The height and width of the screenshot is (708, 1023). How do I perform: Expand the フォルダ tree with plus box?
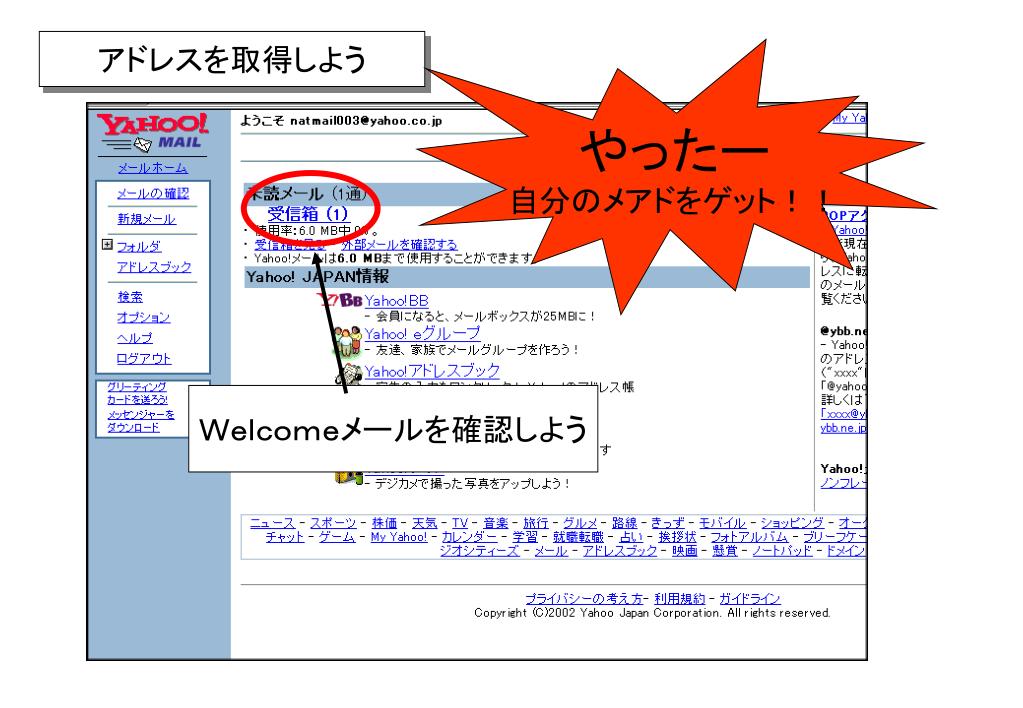107,245
